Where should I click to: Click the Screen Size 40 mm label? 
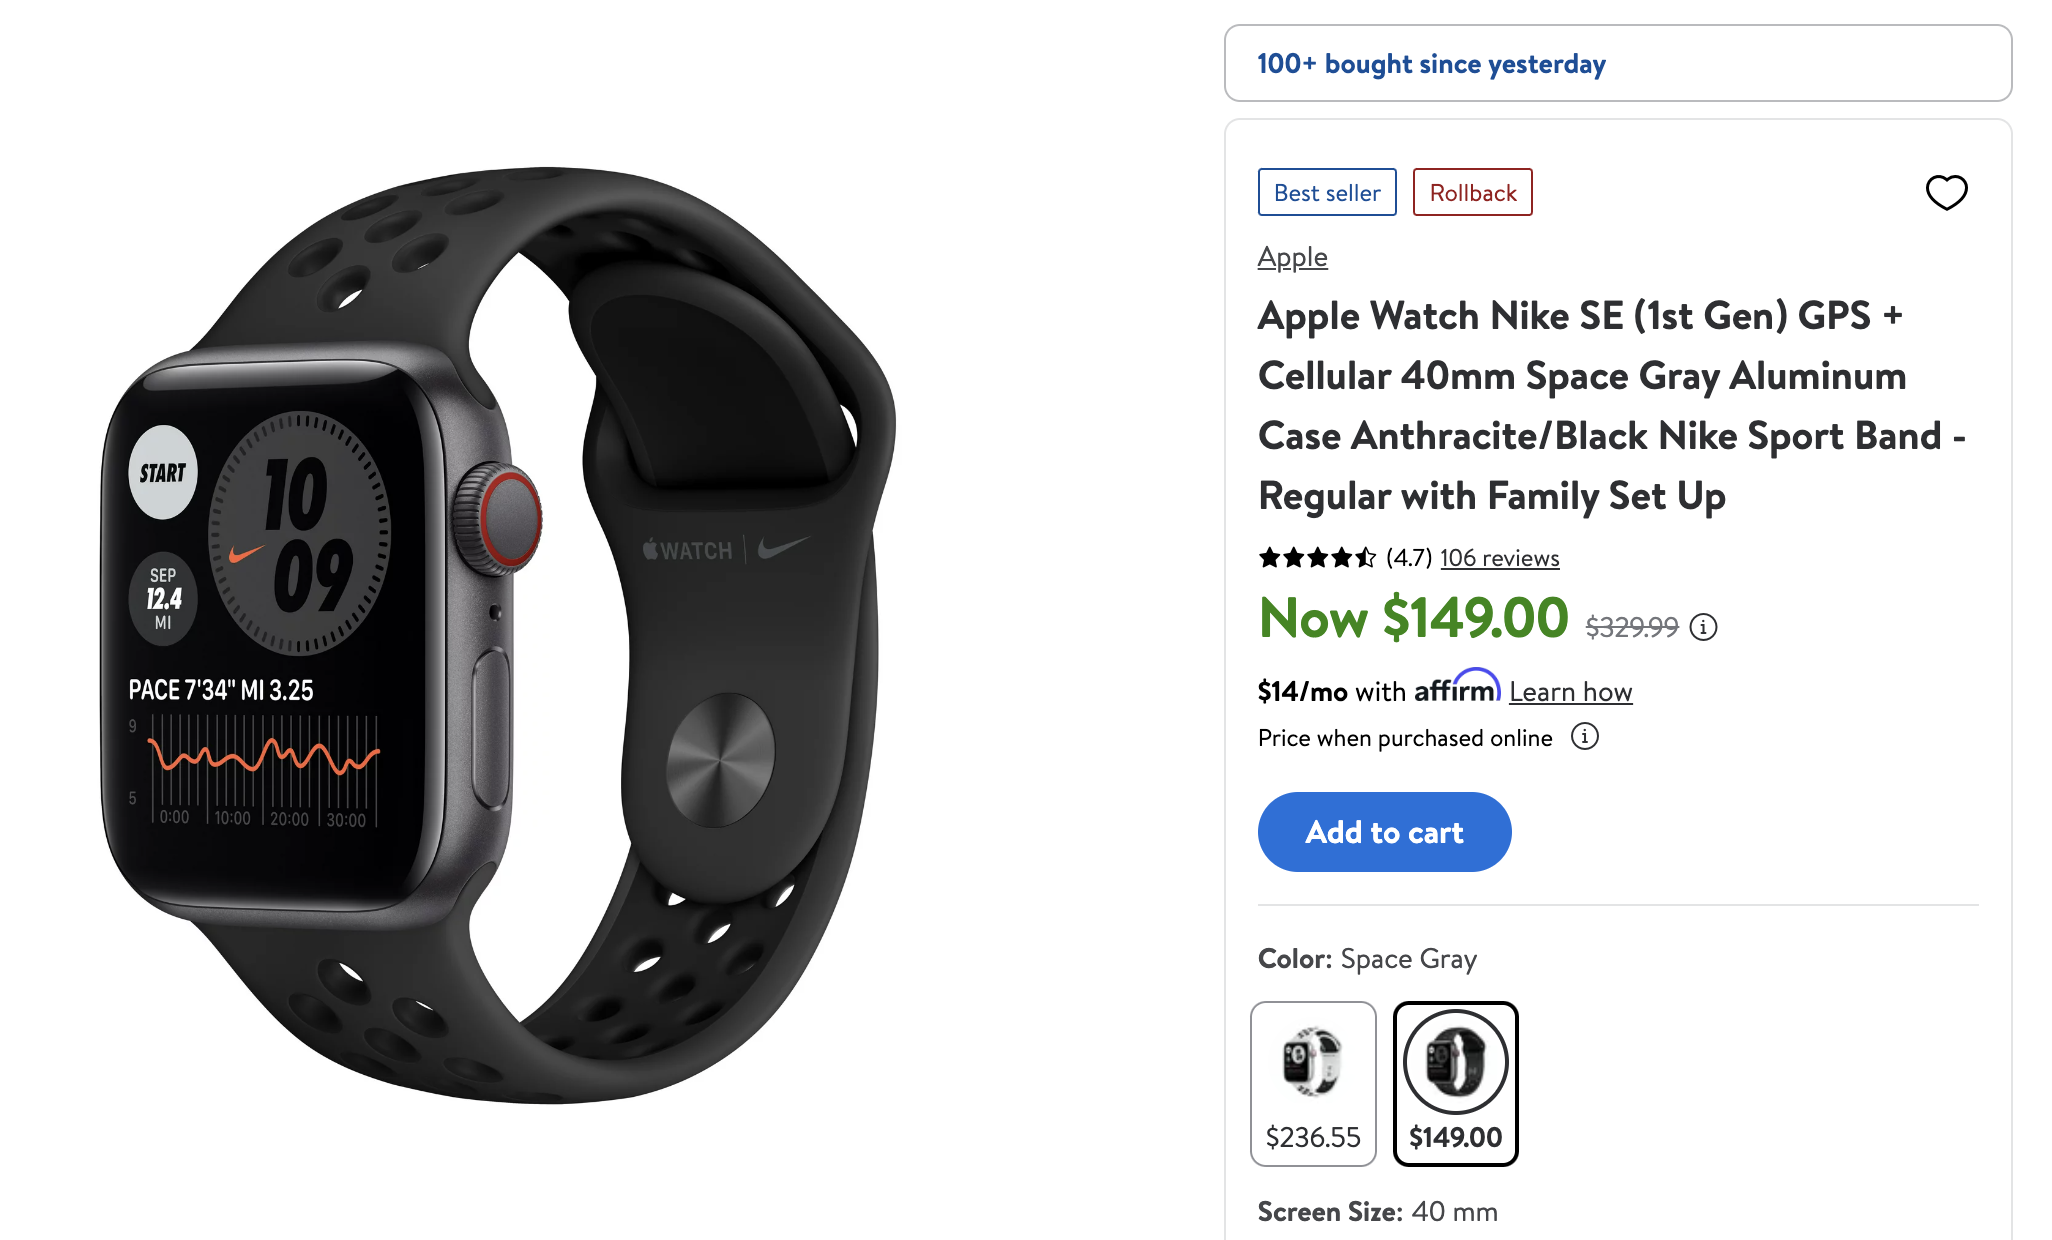coord(1377,1212)
